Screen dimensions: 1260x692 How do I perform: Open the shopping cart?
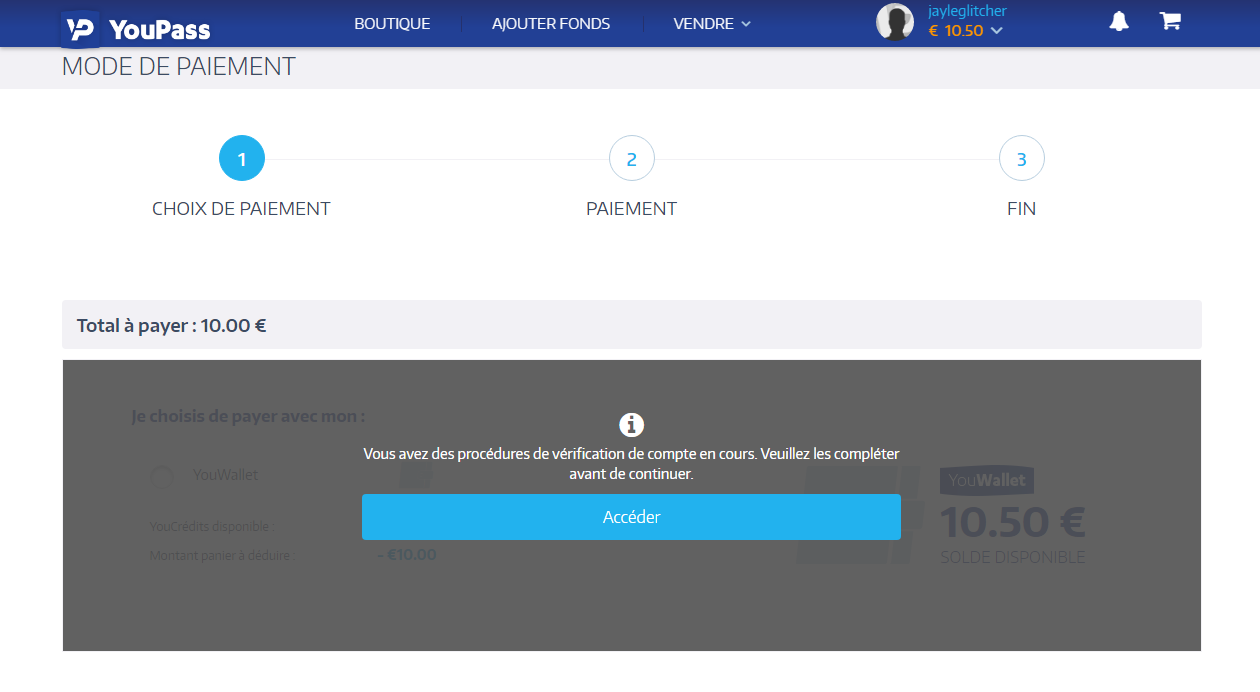click(1170, 21)
